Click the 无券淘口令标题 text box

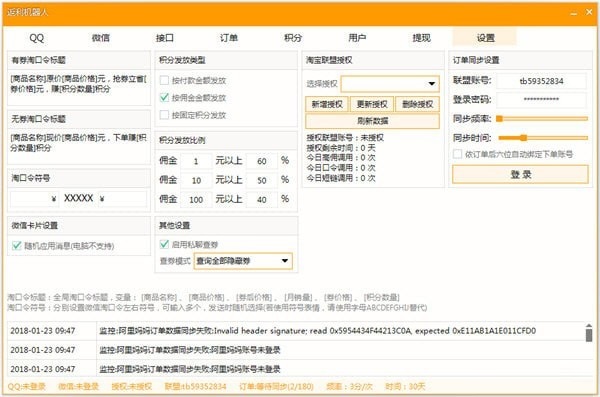pyautogui.click(x=79, y=146)
